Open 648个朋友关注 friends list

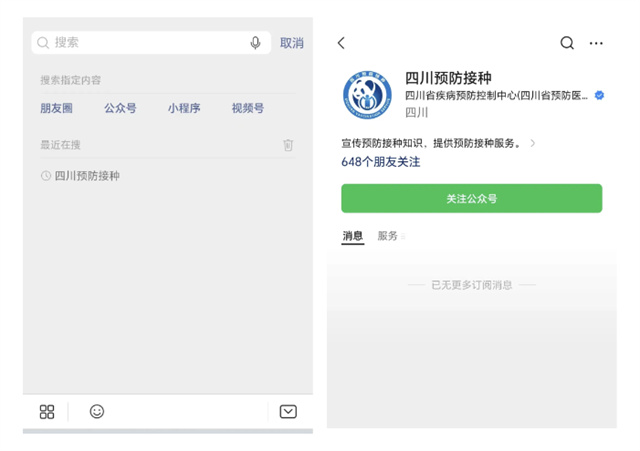click(380, 162)
